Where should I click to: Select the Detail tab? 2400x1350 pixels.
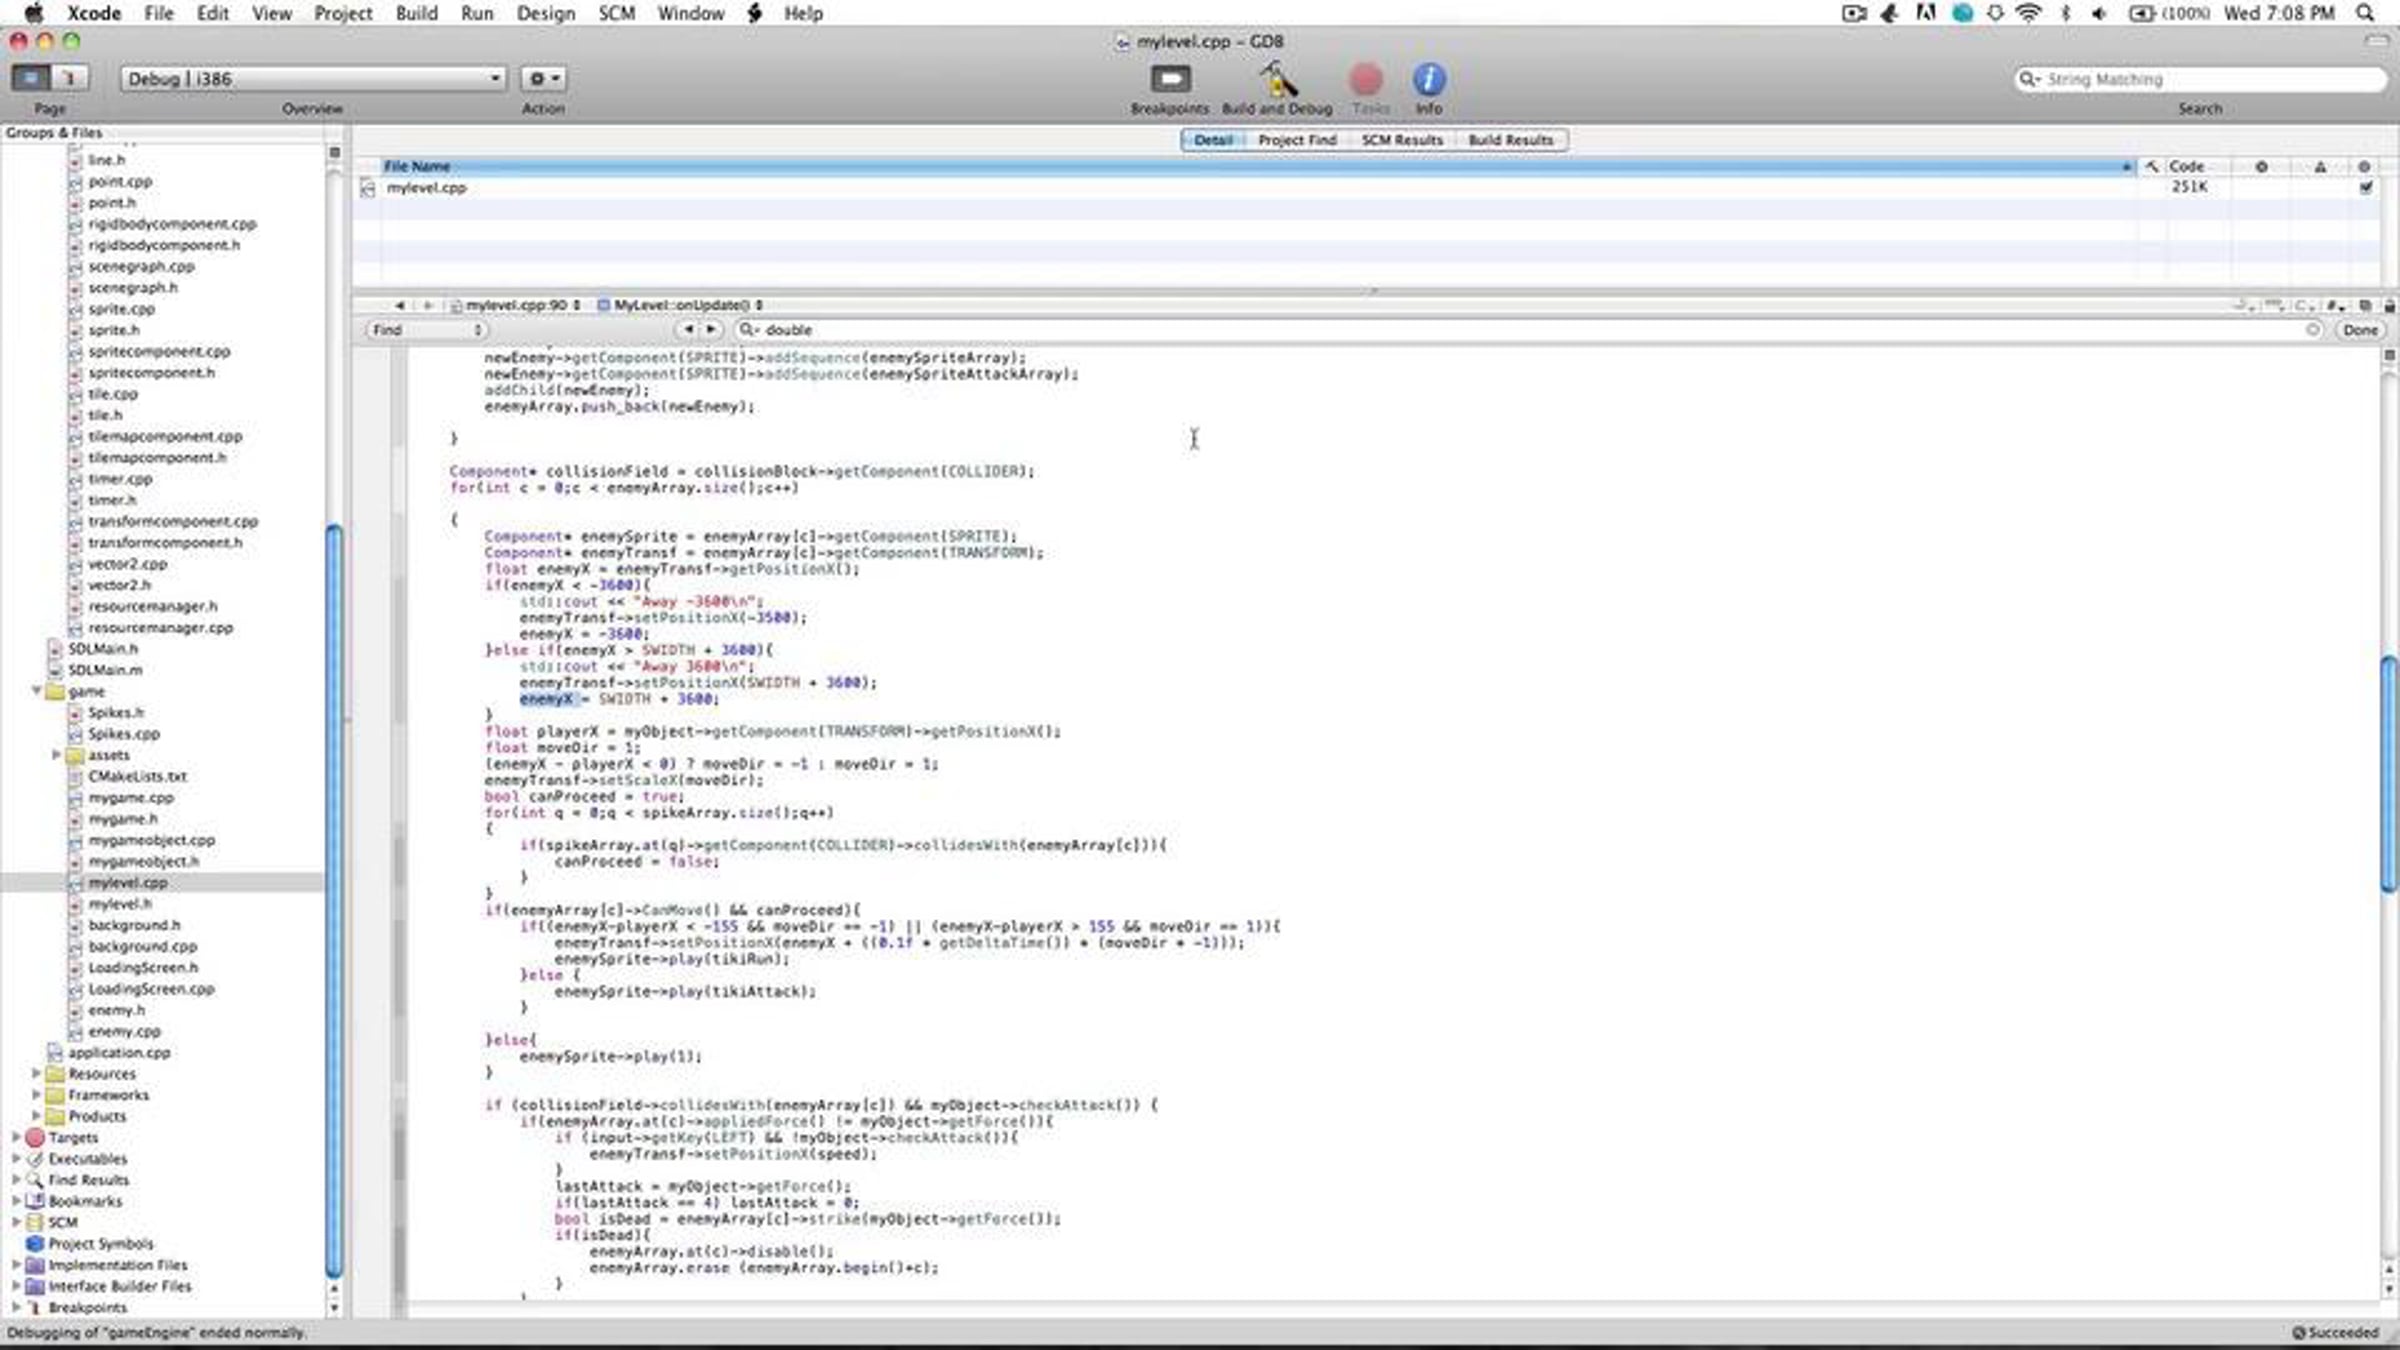pos(1212,140)
